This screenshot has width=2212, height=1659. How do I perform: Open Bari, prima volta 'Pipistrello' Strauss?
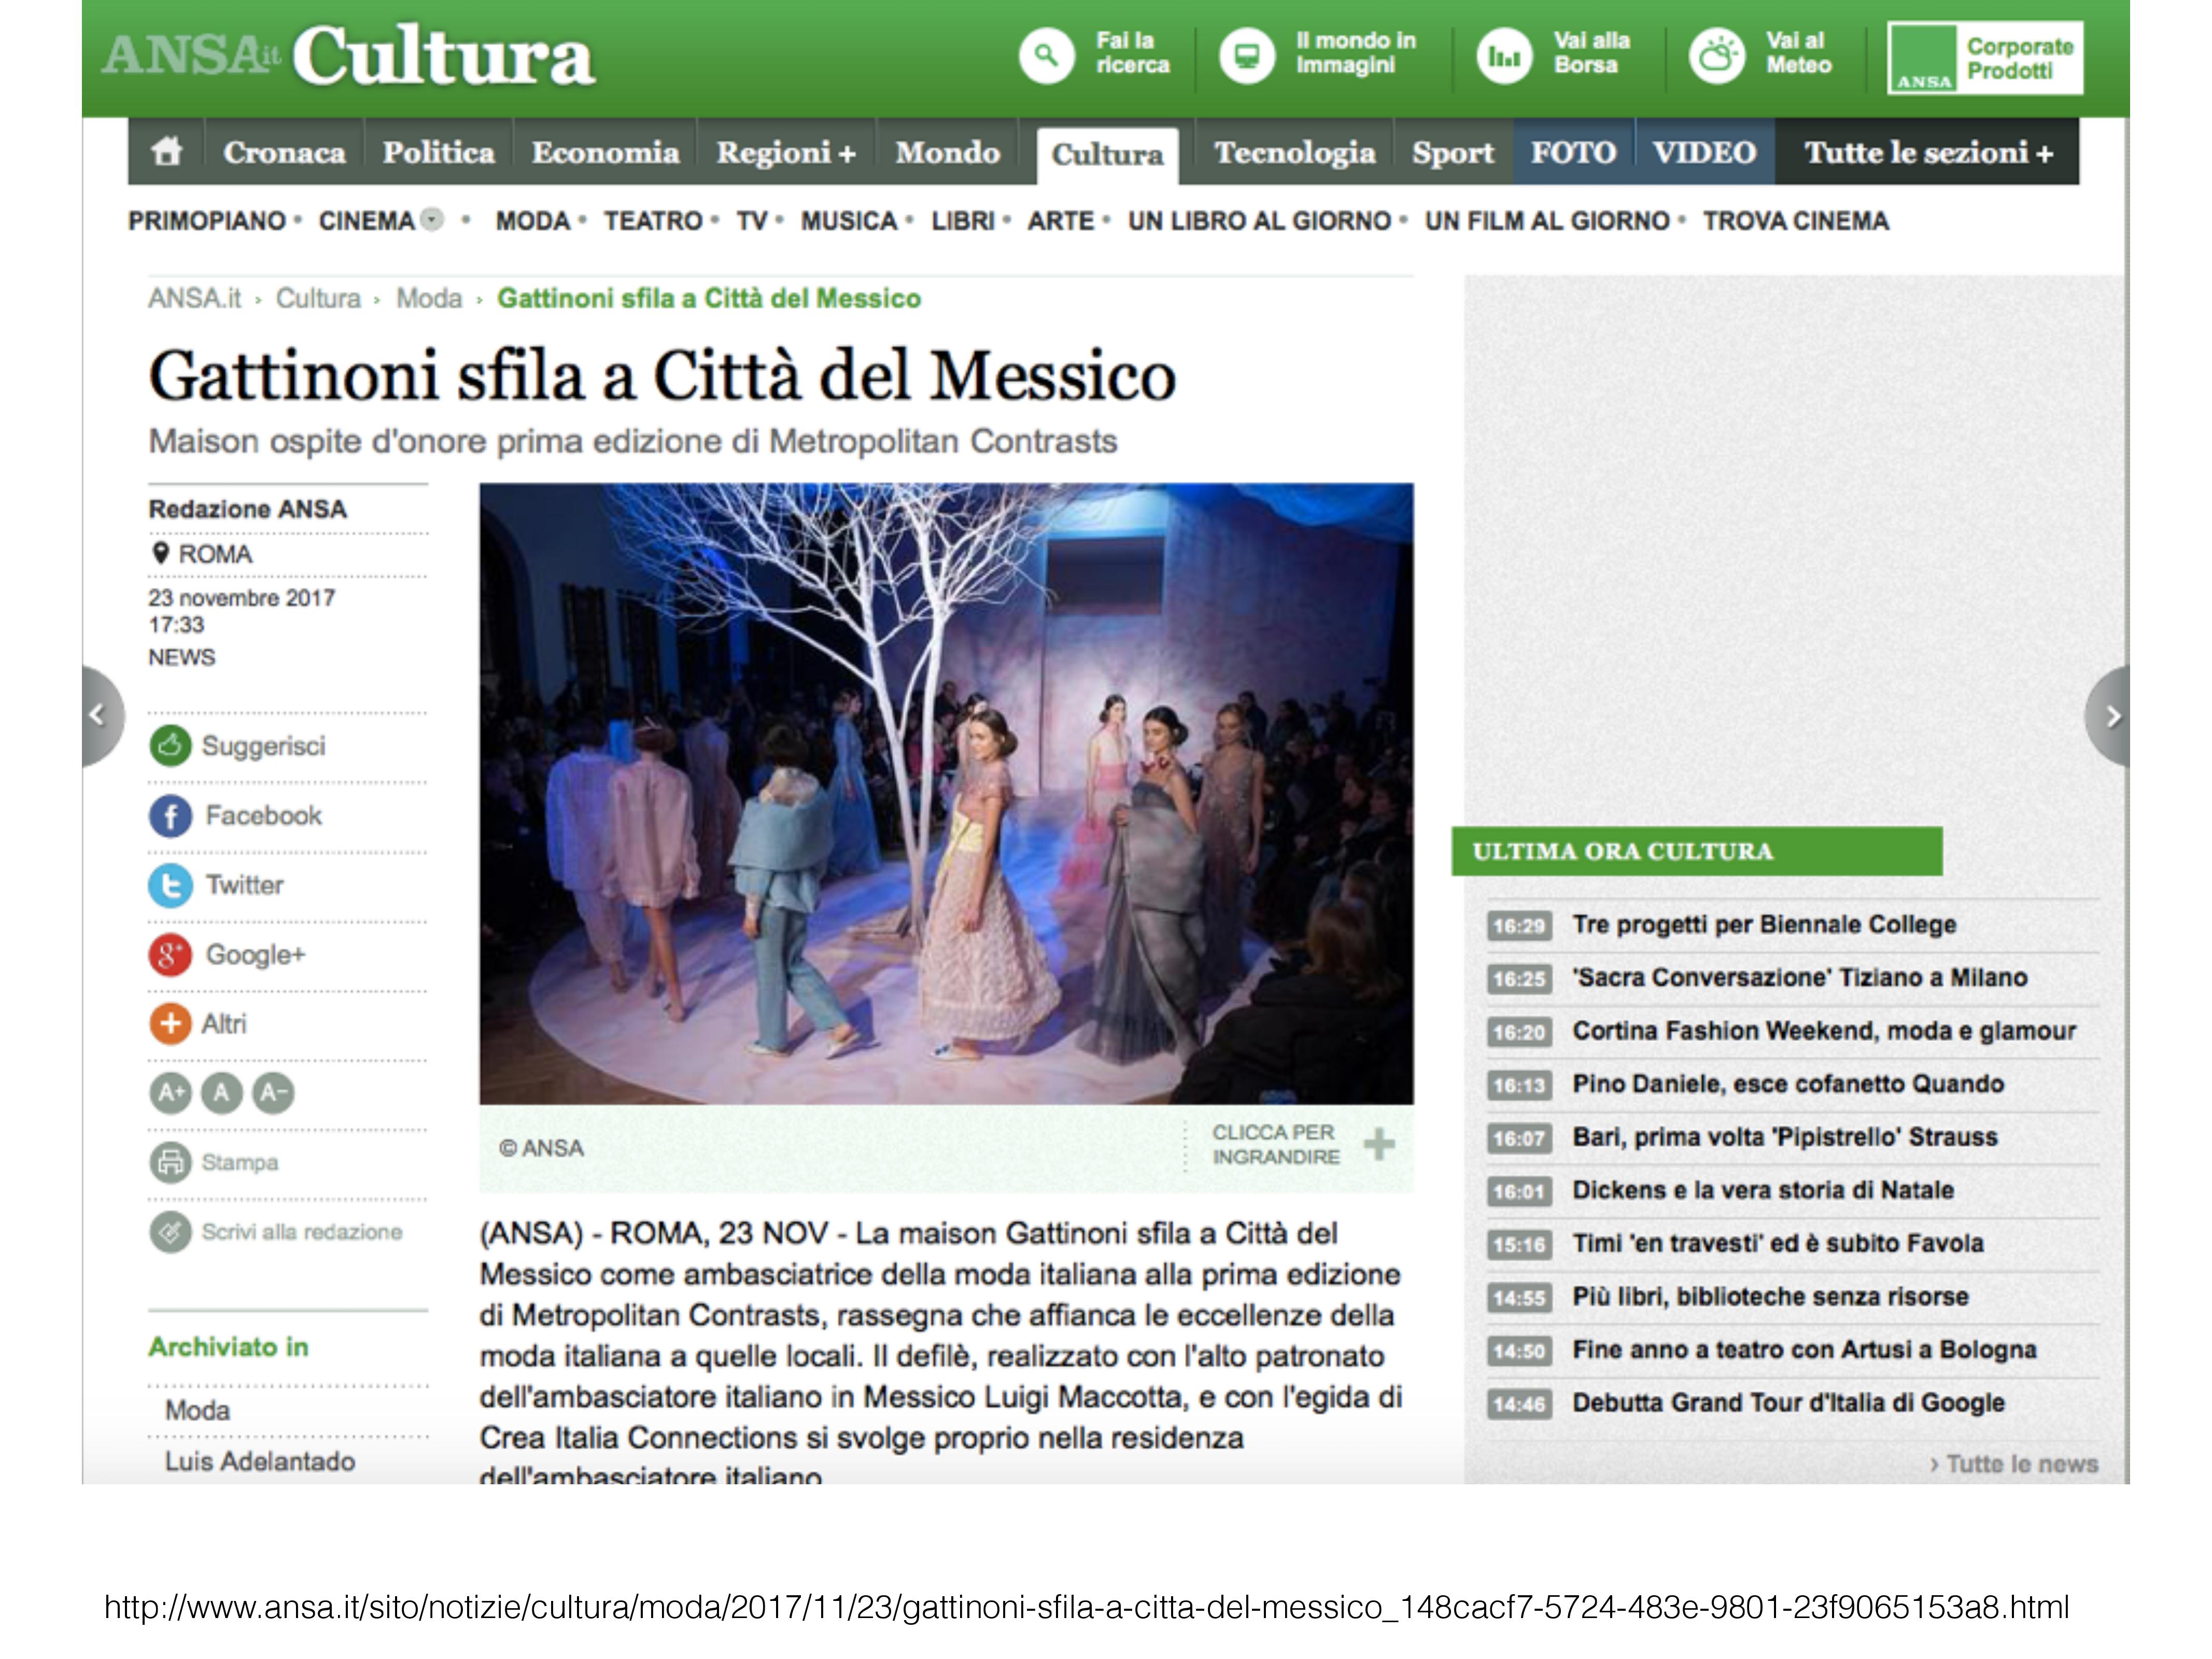1785,1137
